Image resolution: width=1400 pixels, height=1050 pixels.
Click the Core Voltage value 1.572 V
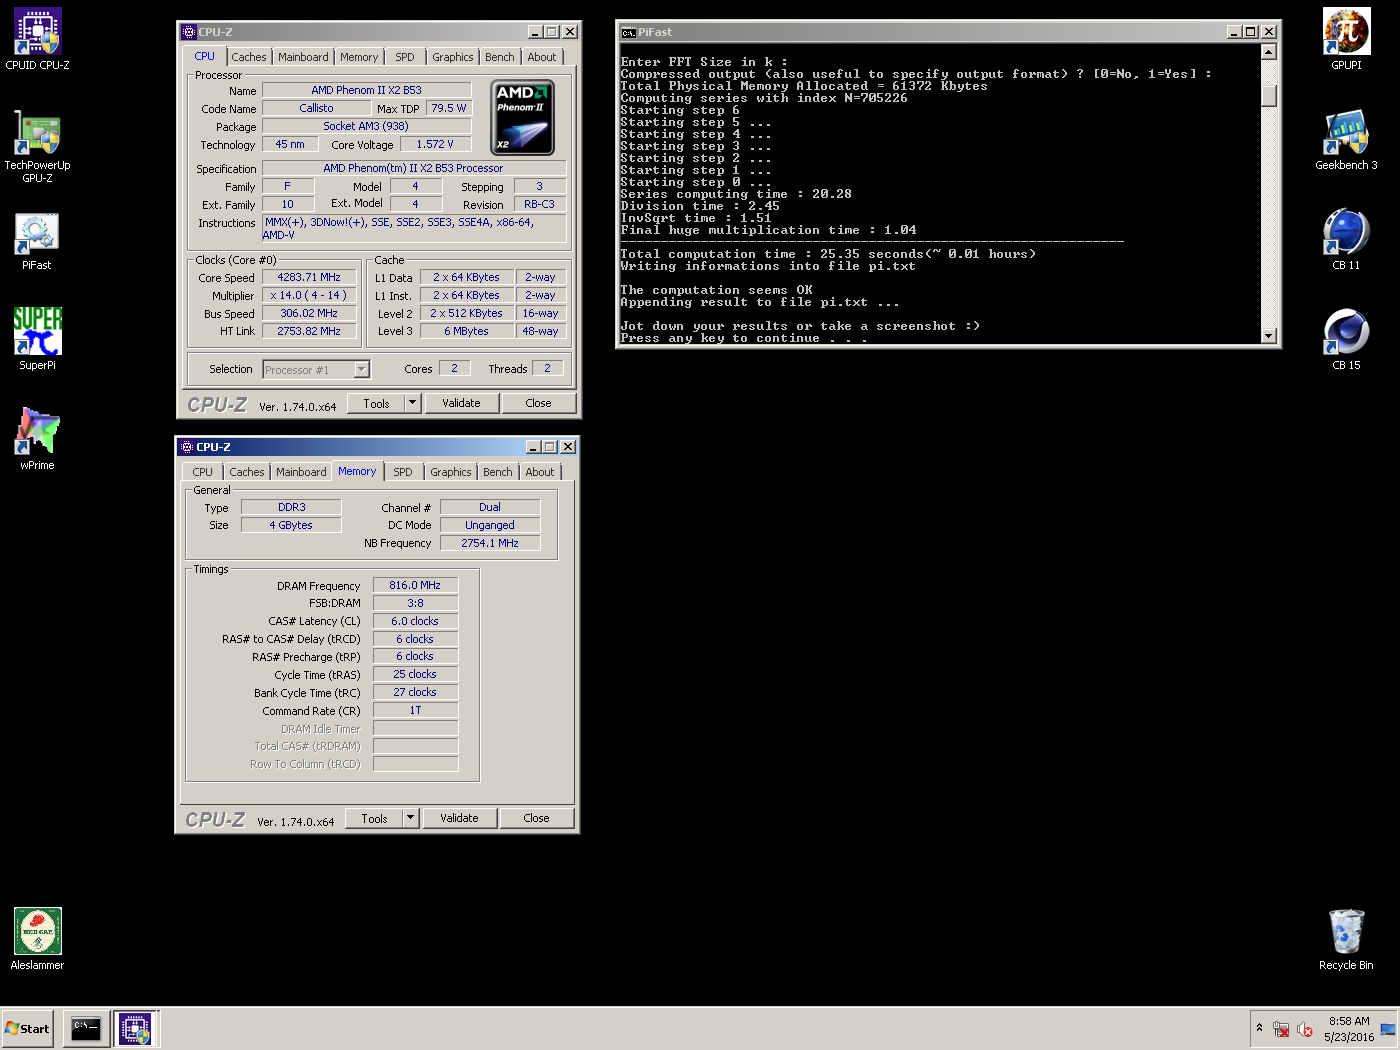[x=435, y=144]
